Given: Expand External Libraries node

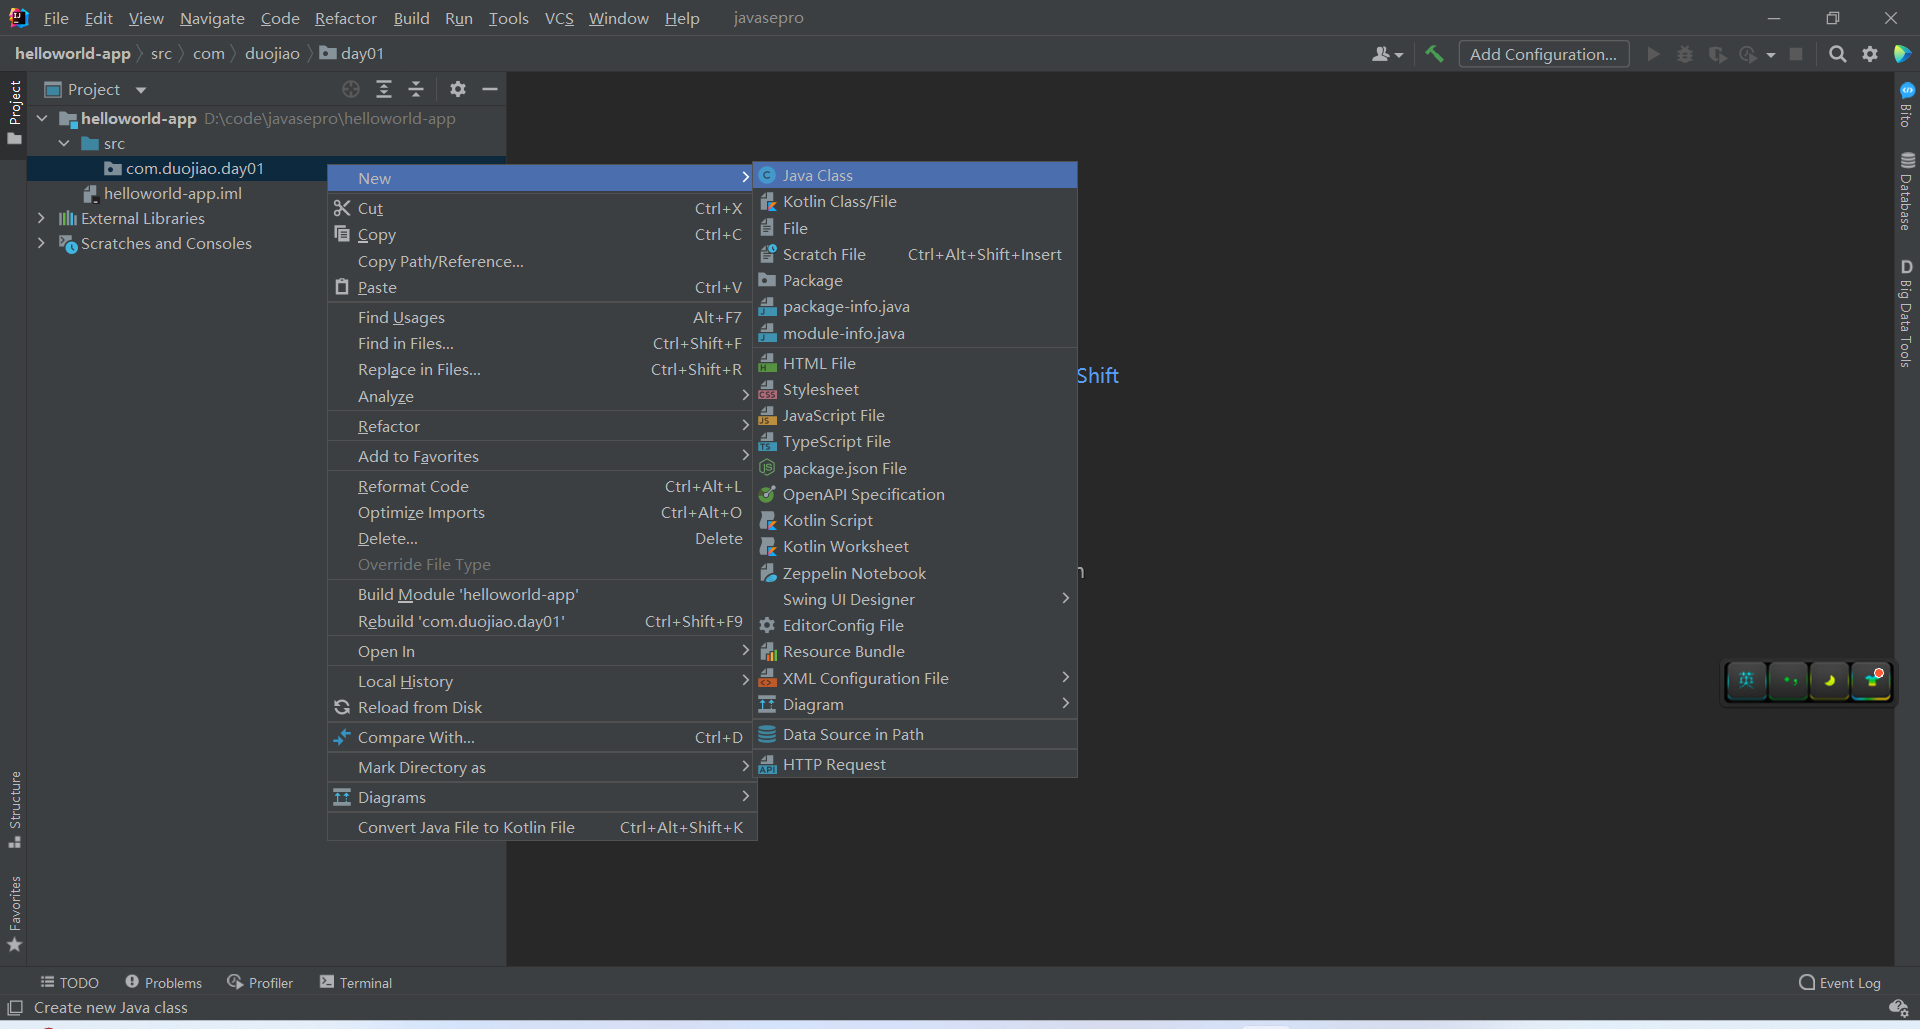Looking at the screenshot, I should (x=41, y=218).
